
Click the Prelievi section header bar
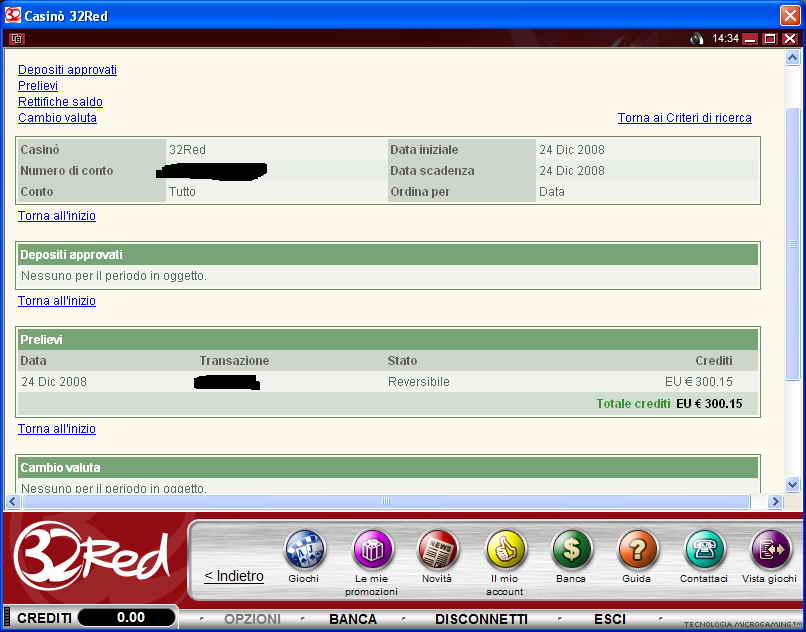click(x=388, y=340)
